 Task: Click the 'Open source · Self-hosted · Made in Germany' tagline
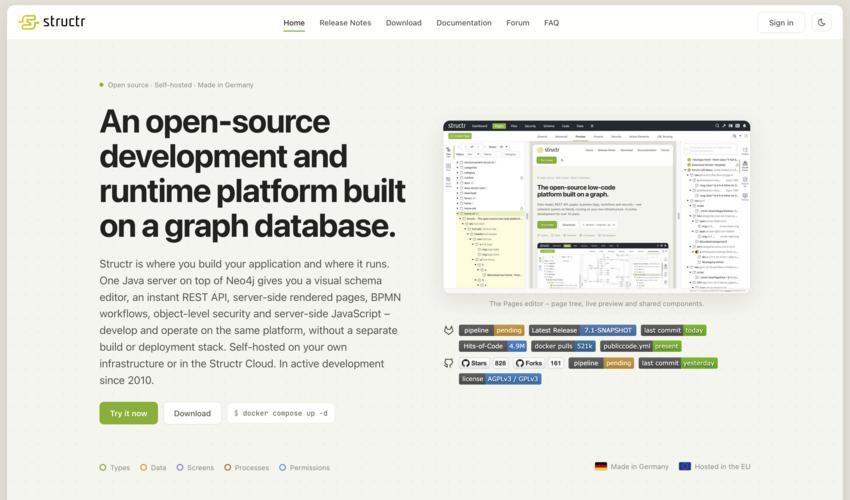coord(181,85)
